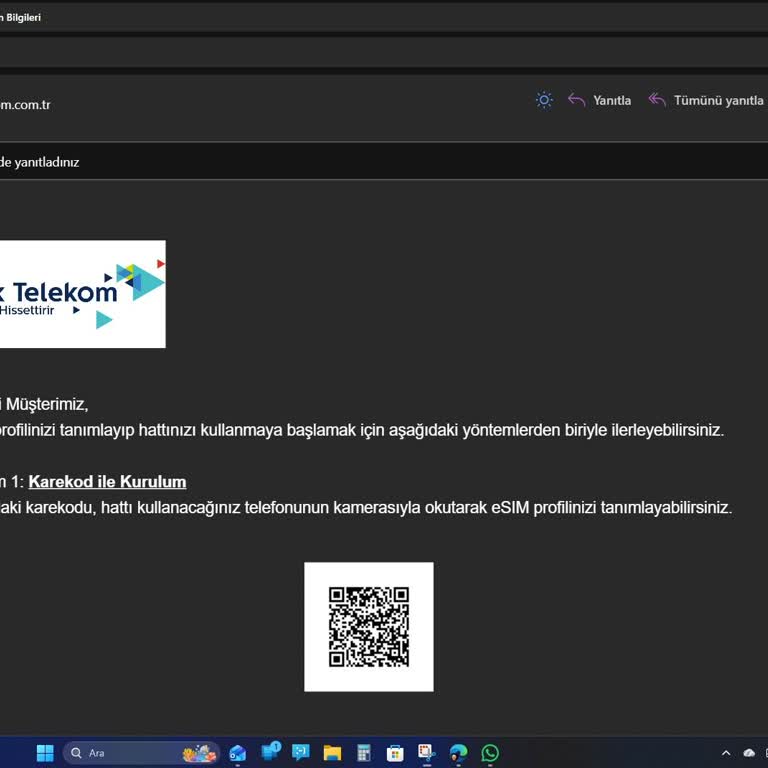The height and width of the screenshot is (768, 768).
Task: Open the chat bubble app in taskbar
Action: [301, 752]
